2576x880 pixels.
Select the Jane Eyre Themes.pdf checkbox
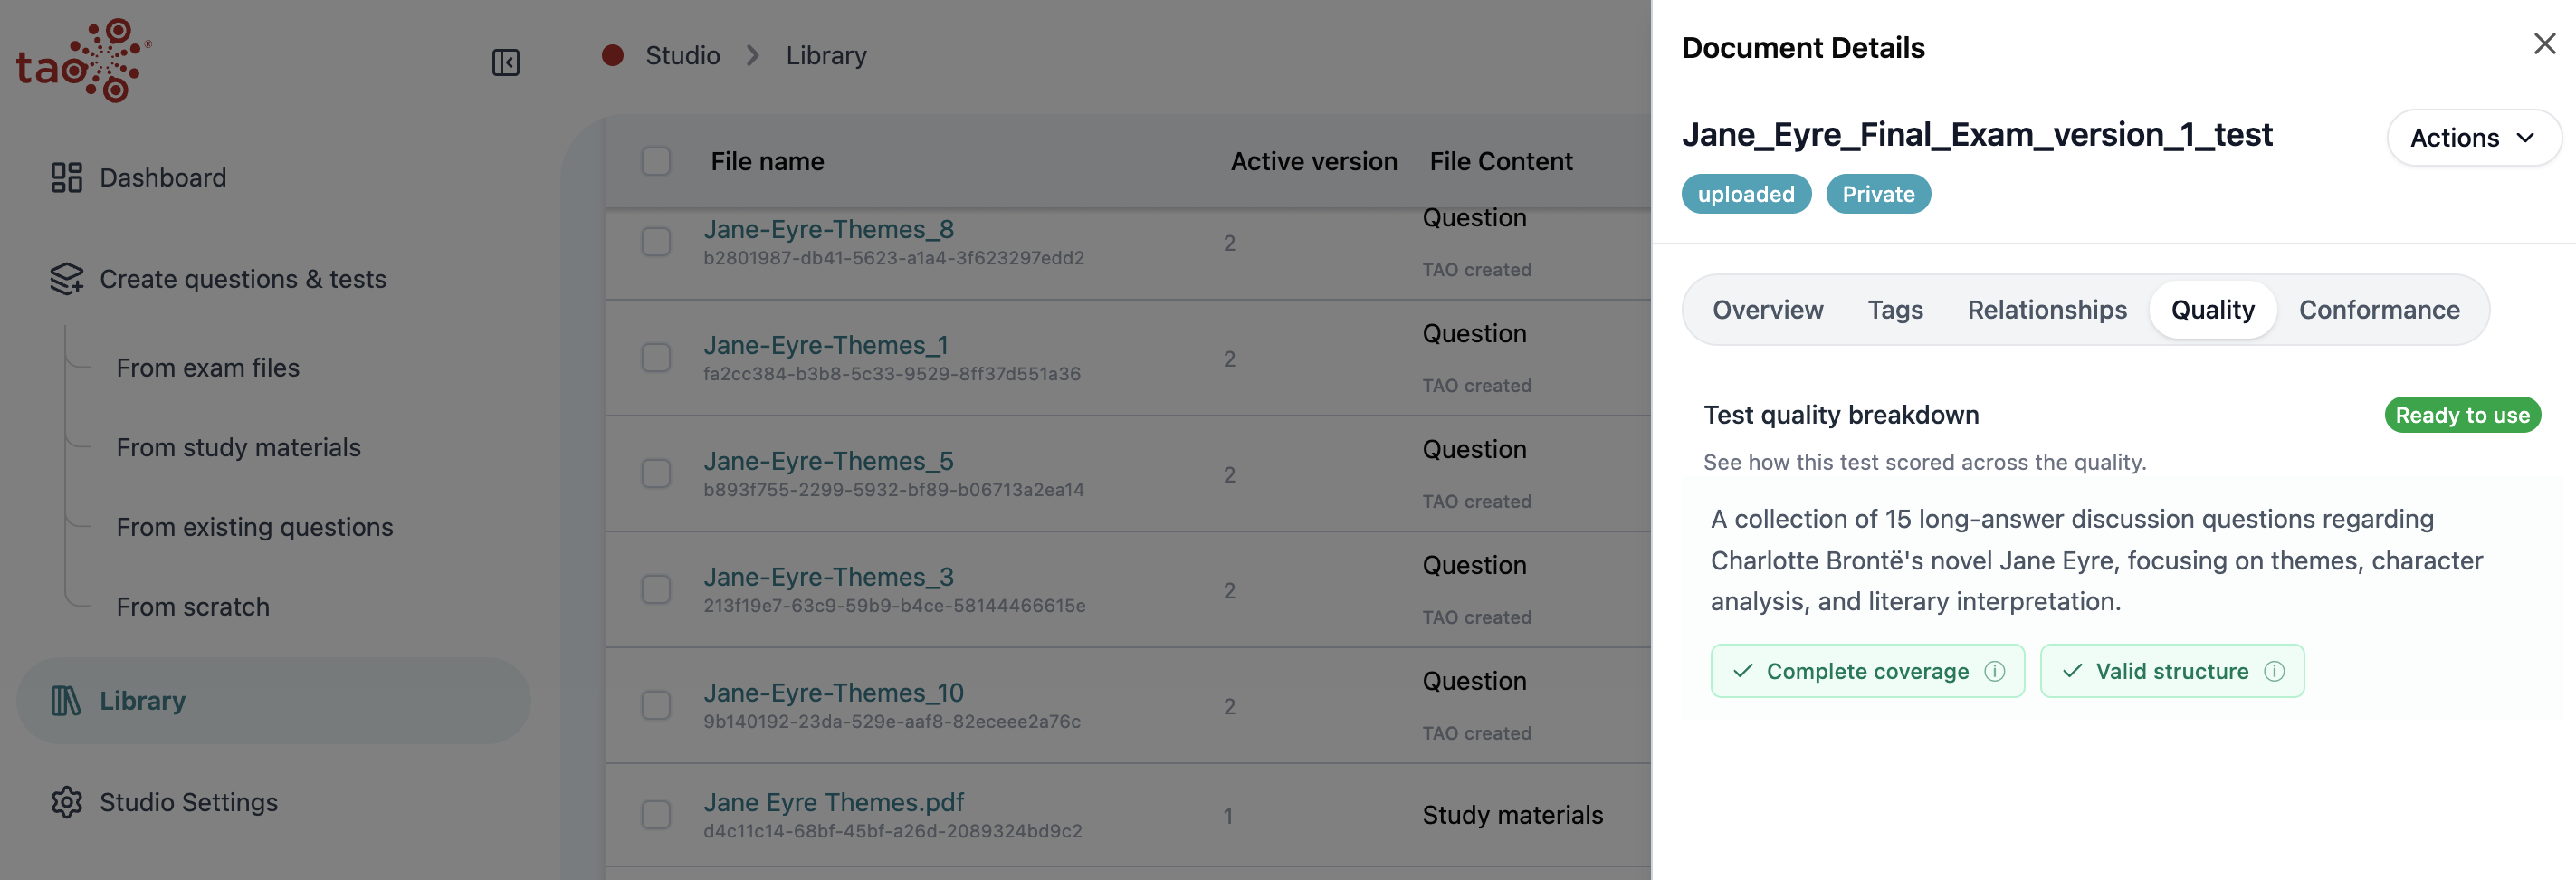(656, 815)
